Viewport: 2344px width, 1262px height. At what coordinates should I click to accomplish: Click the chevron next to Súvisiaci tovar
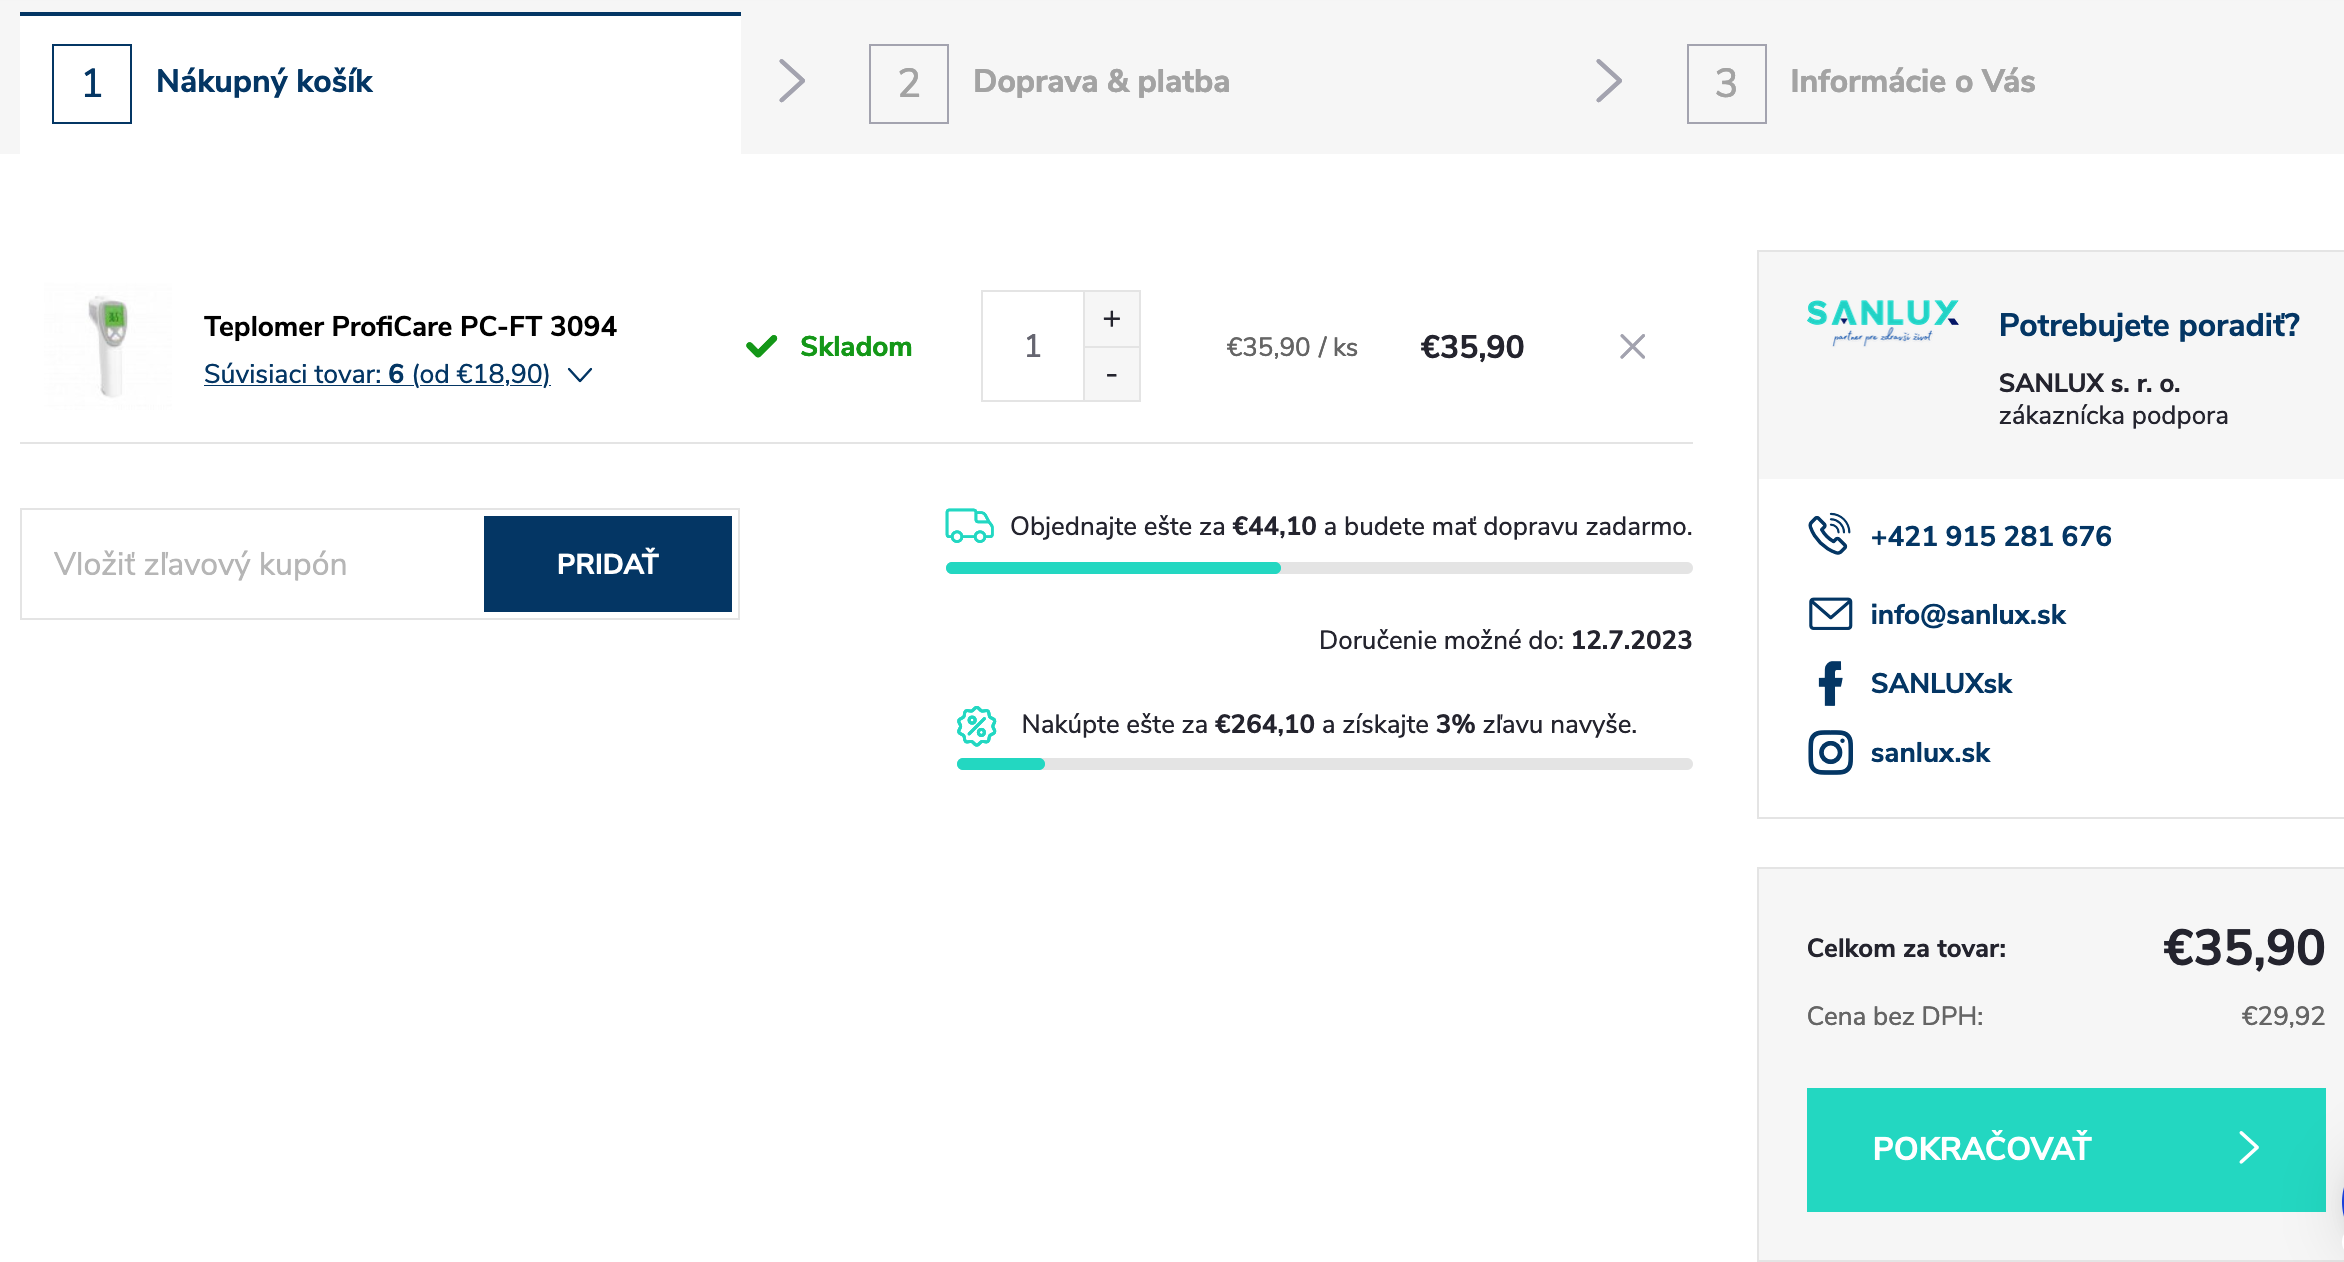tap(580, 375)
